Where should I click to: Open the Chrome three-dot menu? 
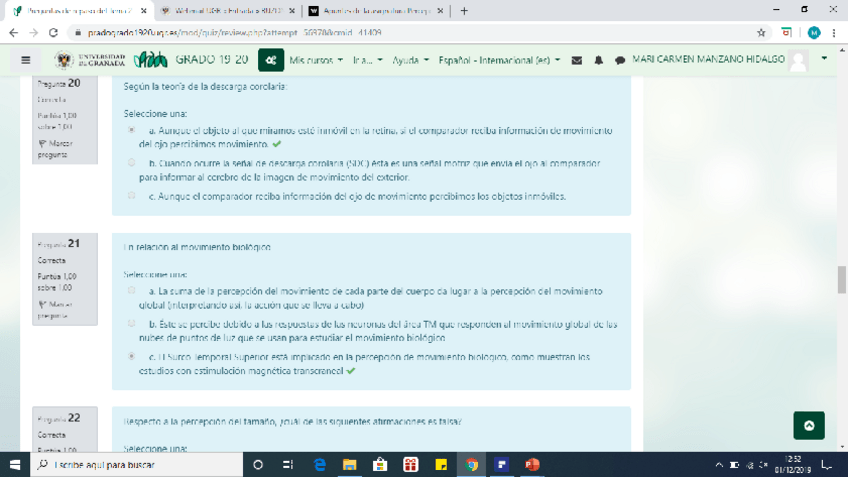pos(834,33)
